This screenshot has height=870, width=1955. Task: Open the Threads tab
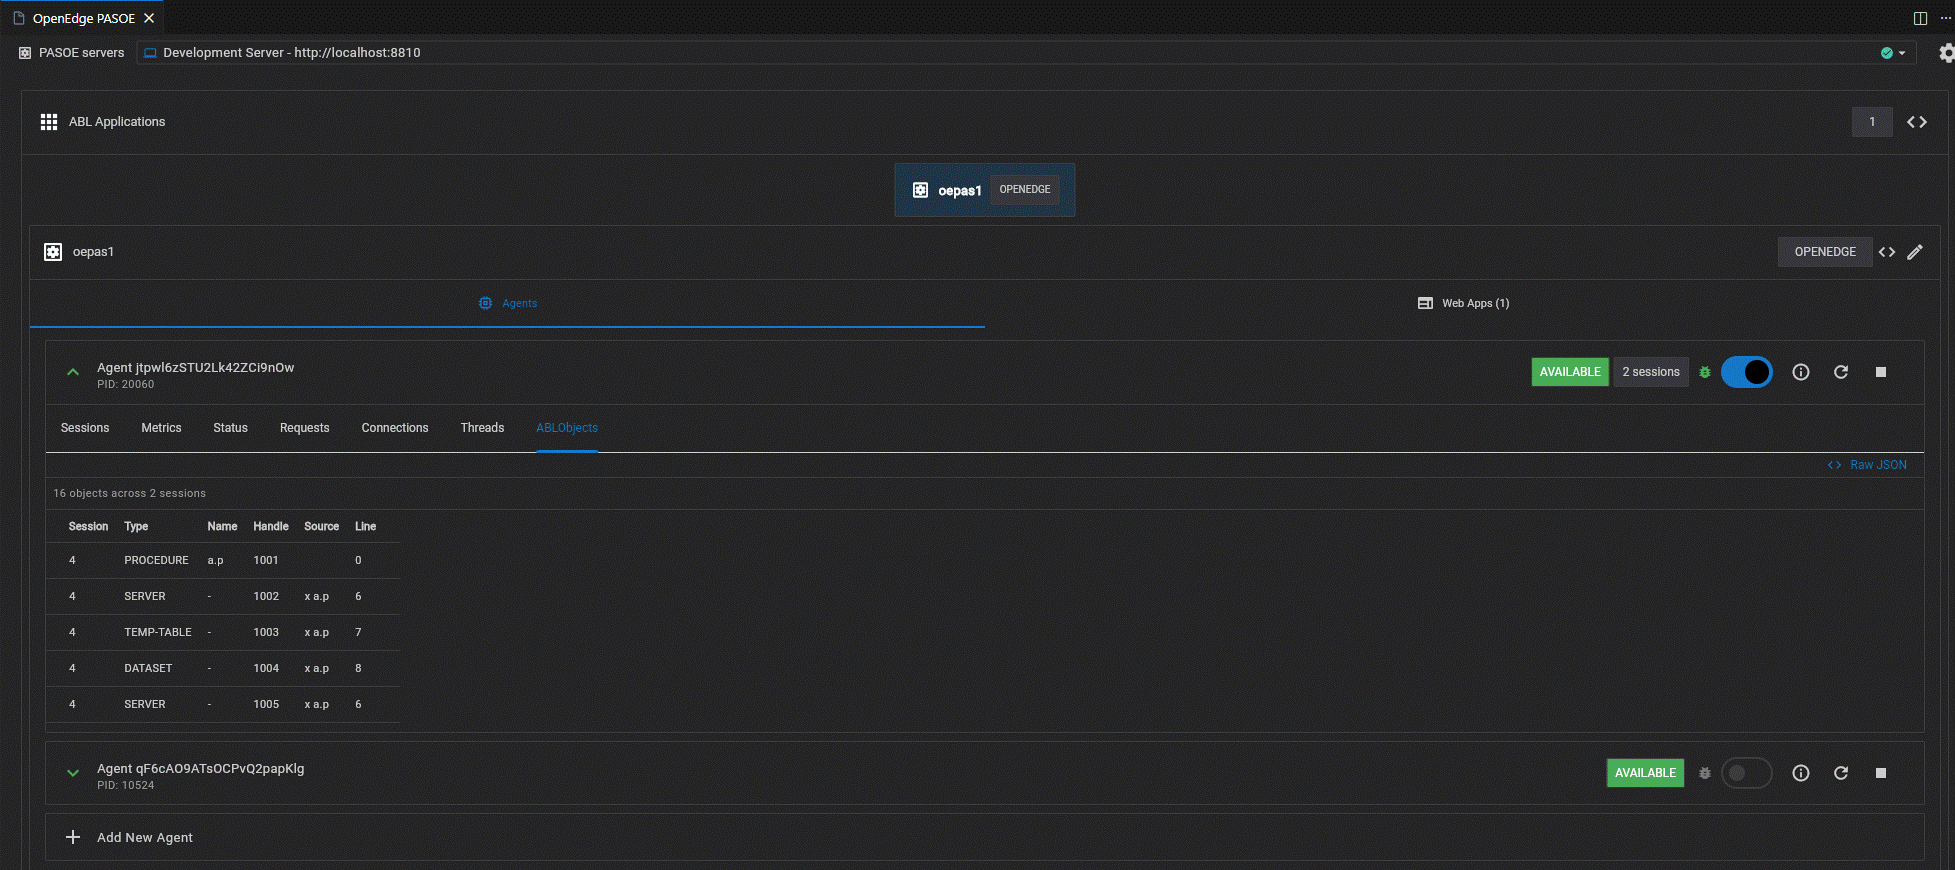[482, 428]
